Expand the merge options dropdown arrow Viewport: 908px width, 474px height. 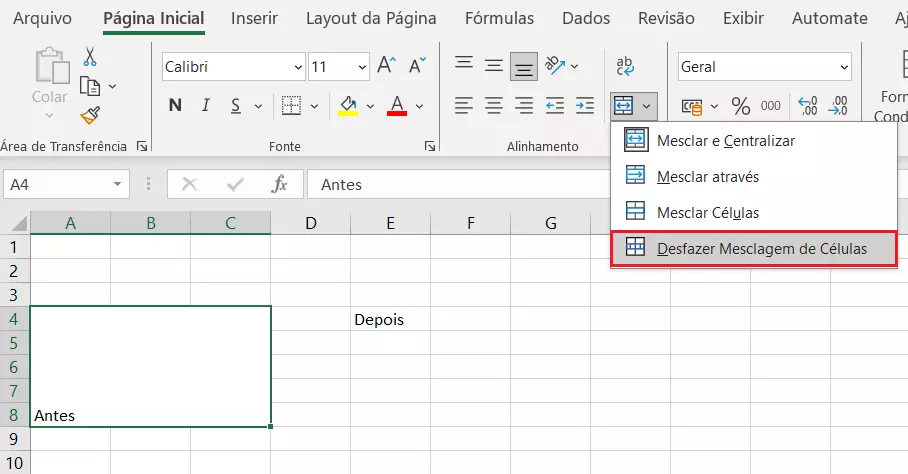[646, 106]
